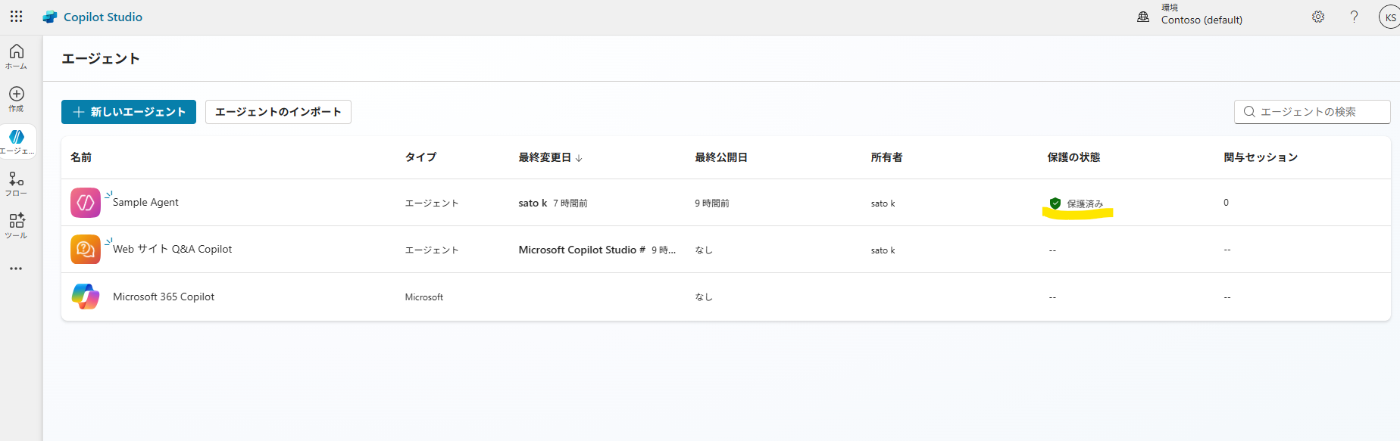Image resolution: width=1400 pixels, height=441 pixels.
Task: Open Tools (ツール) in the sidebar
Action: 16,226
